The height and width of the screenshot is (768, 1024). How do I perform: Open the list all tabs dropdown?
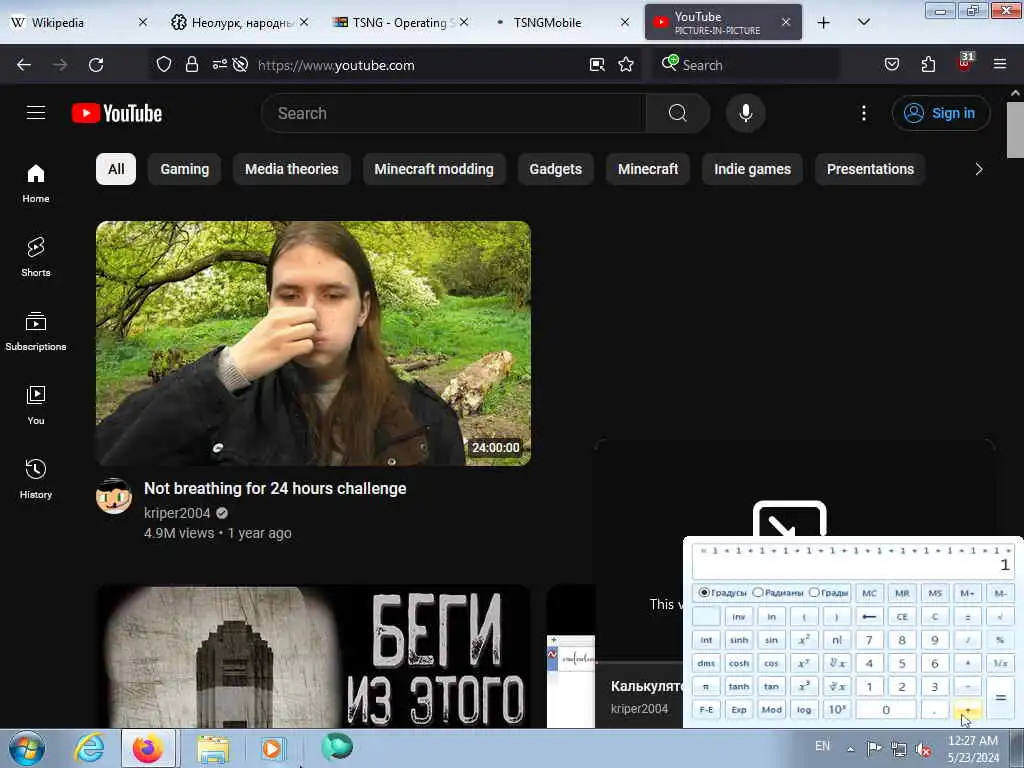[863, 23]
